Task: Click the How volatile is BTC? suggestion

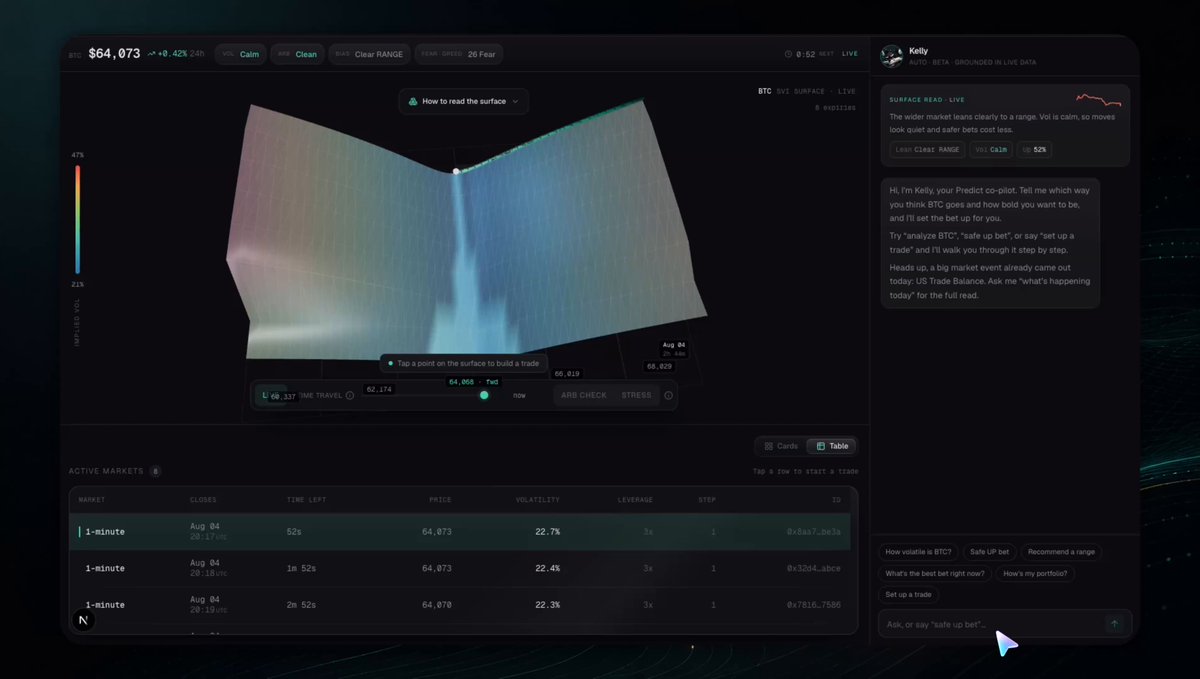Action: coord(919,552)
